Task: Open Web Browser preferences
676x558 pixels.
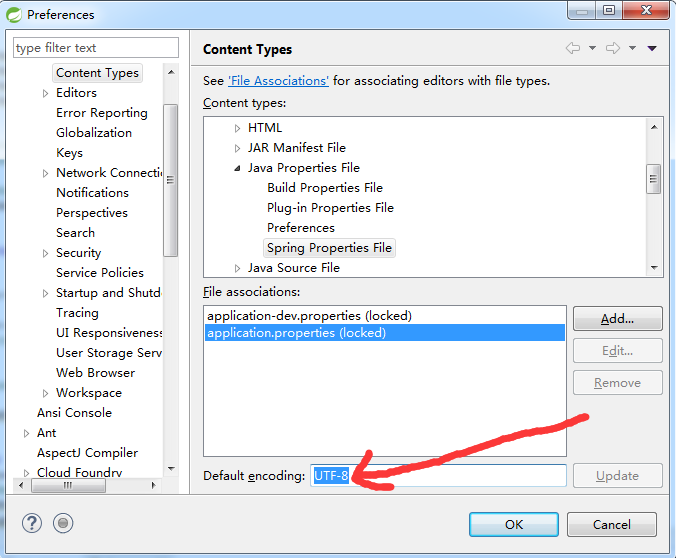Action: (95, 373)
